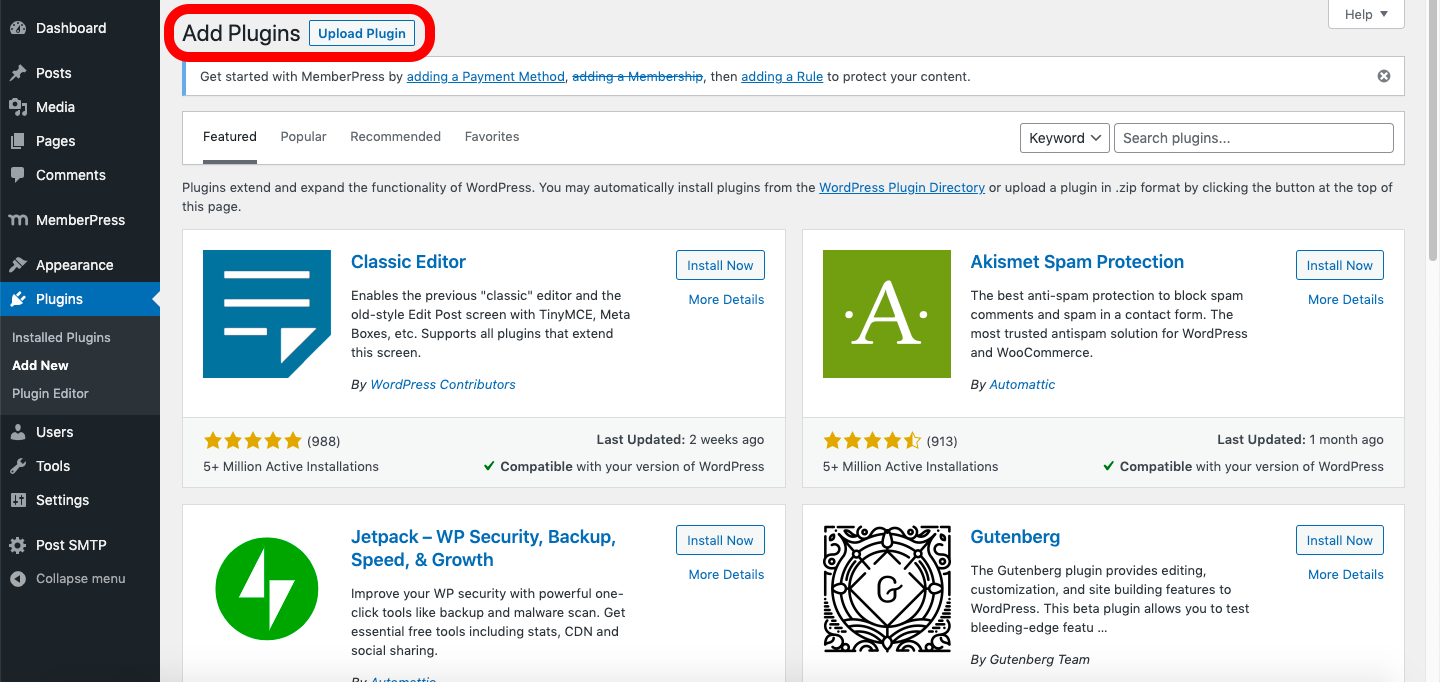Image resolution: width=1440 pixels, height=682 pixels.
Task: Open Posts menu label in the sidebar
Action: 54,73
